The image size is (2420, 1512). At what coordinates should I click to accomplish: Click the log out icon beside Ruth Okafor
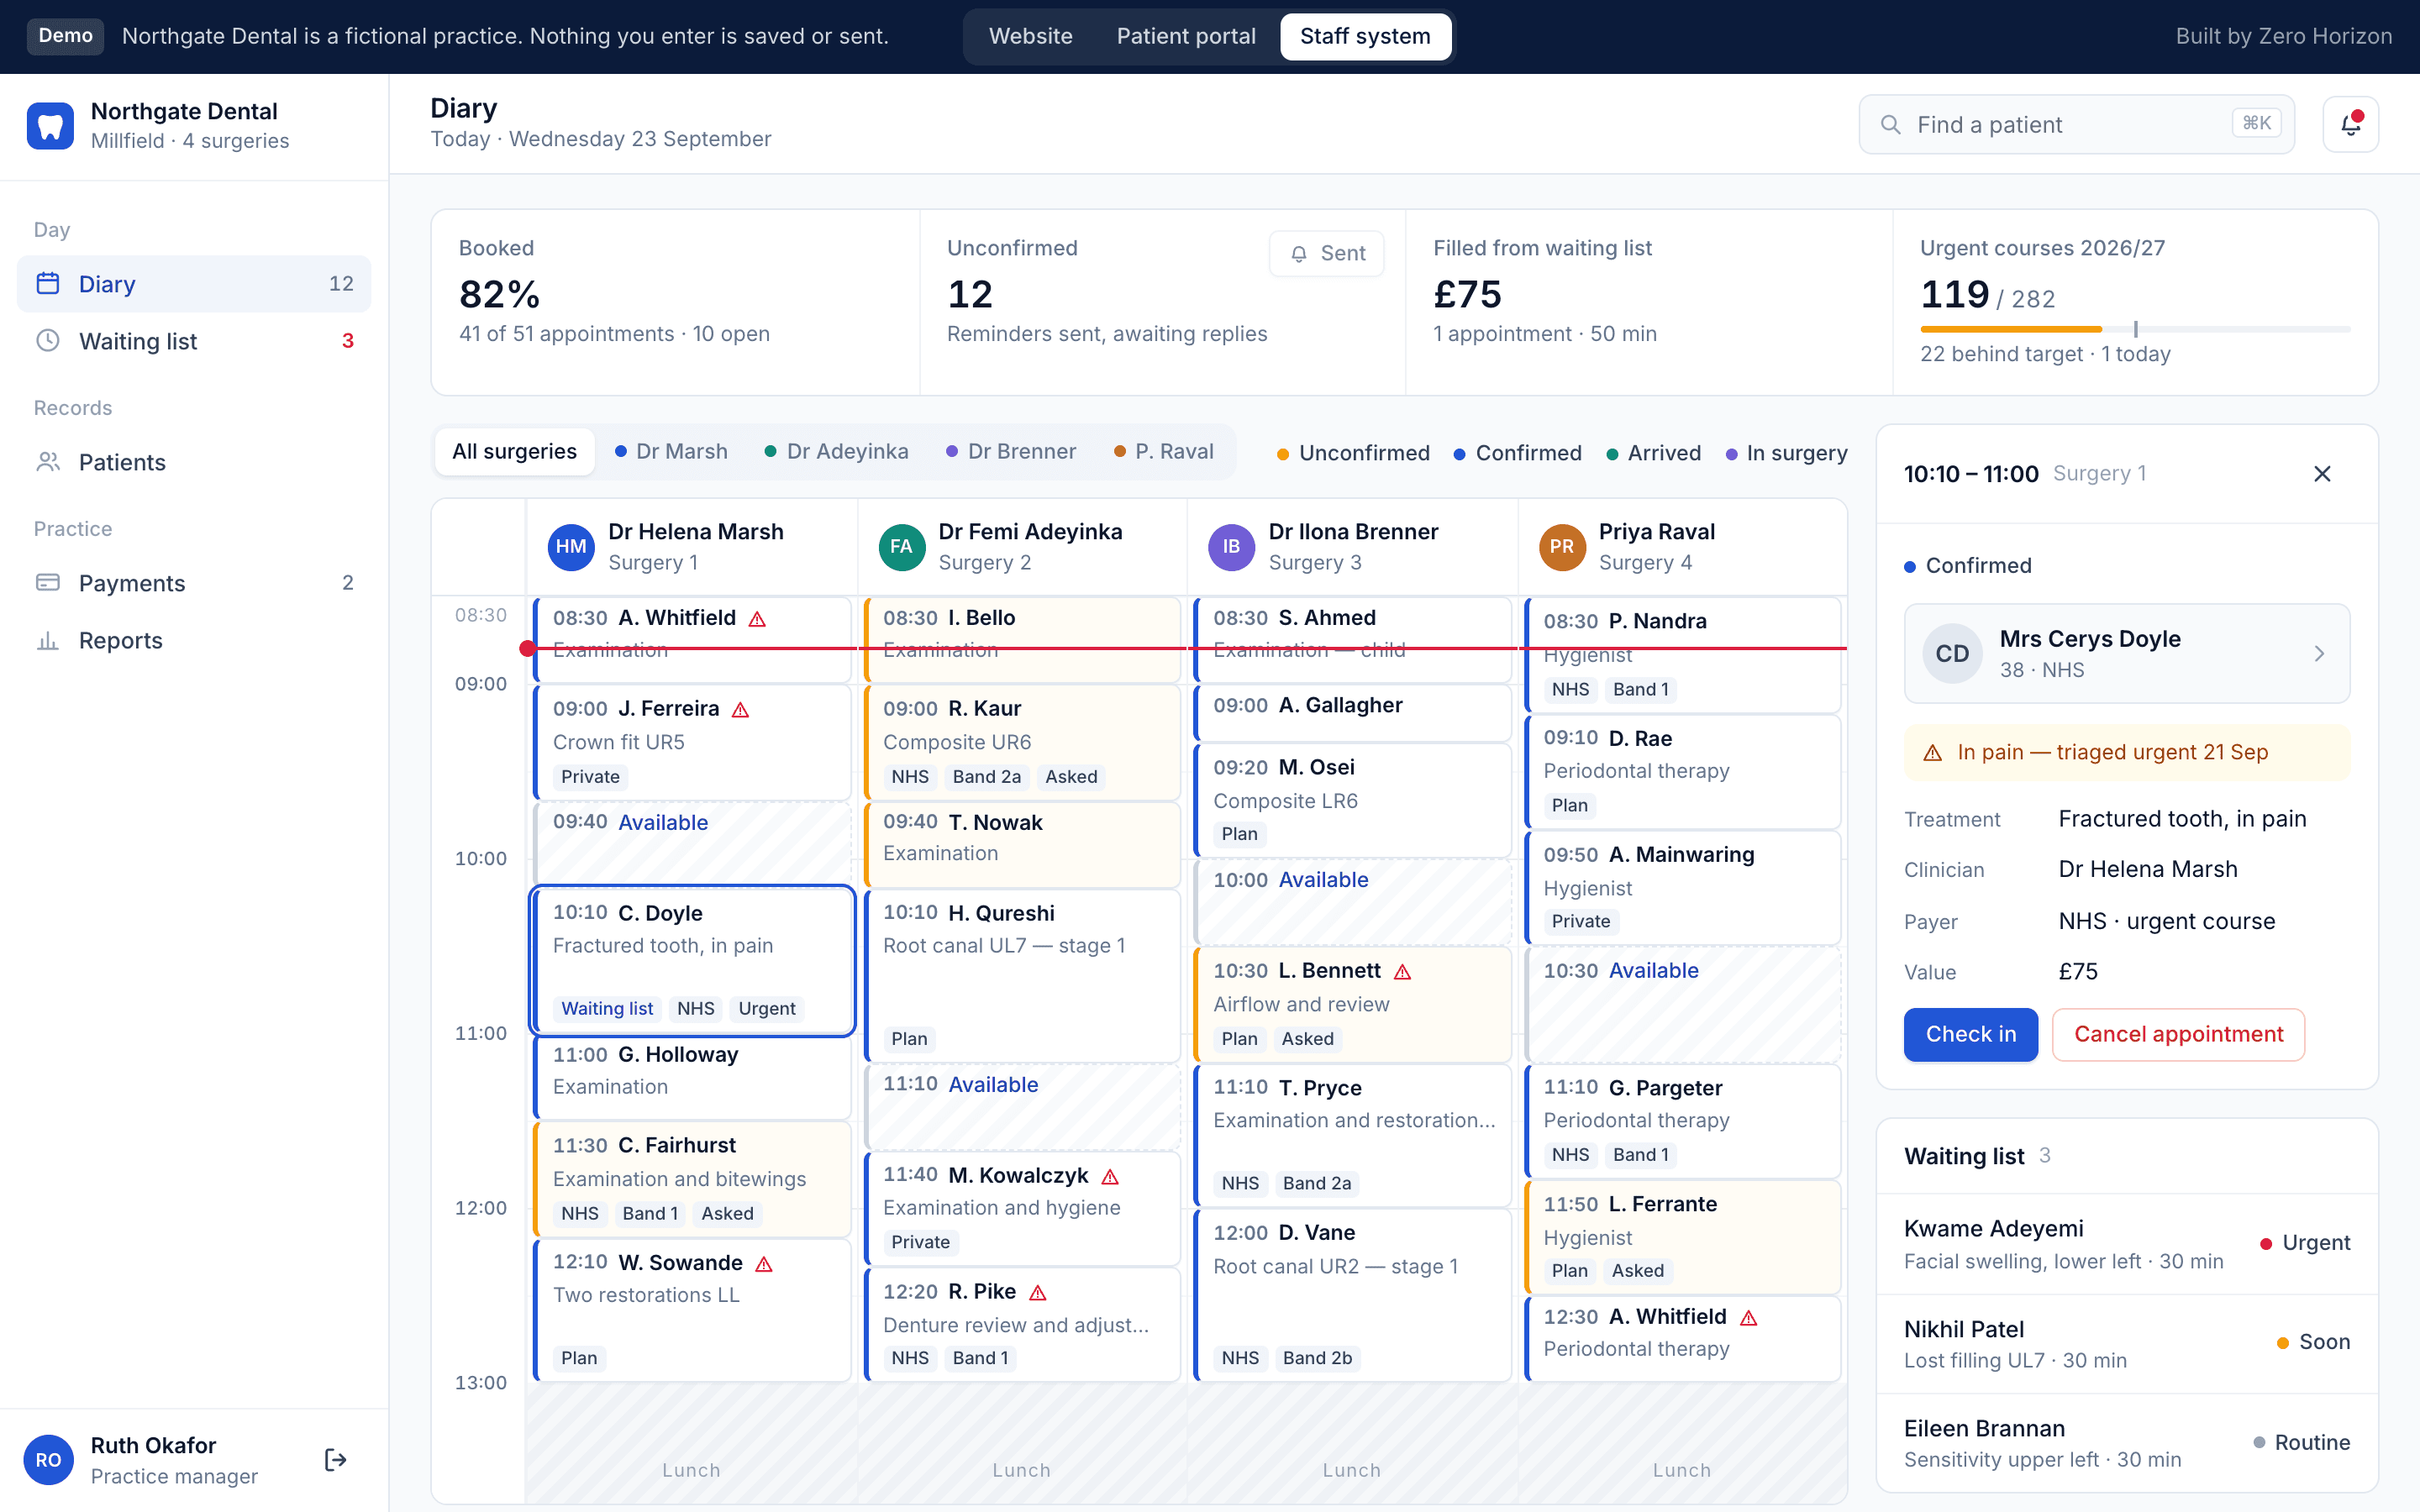[336, 1460]
